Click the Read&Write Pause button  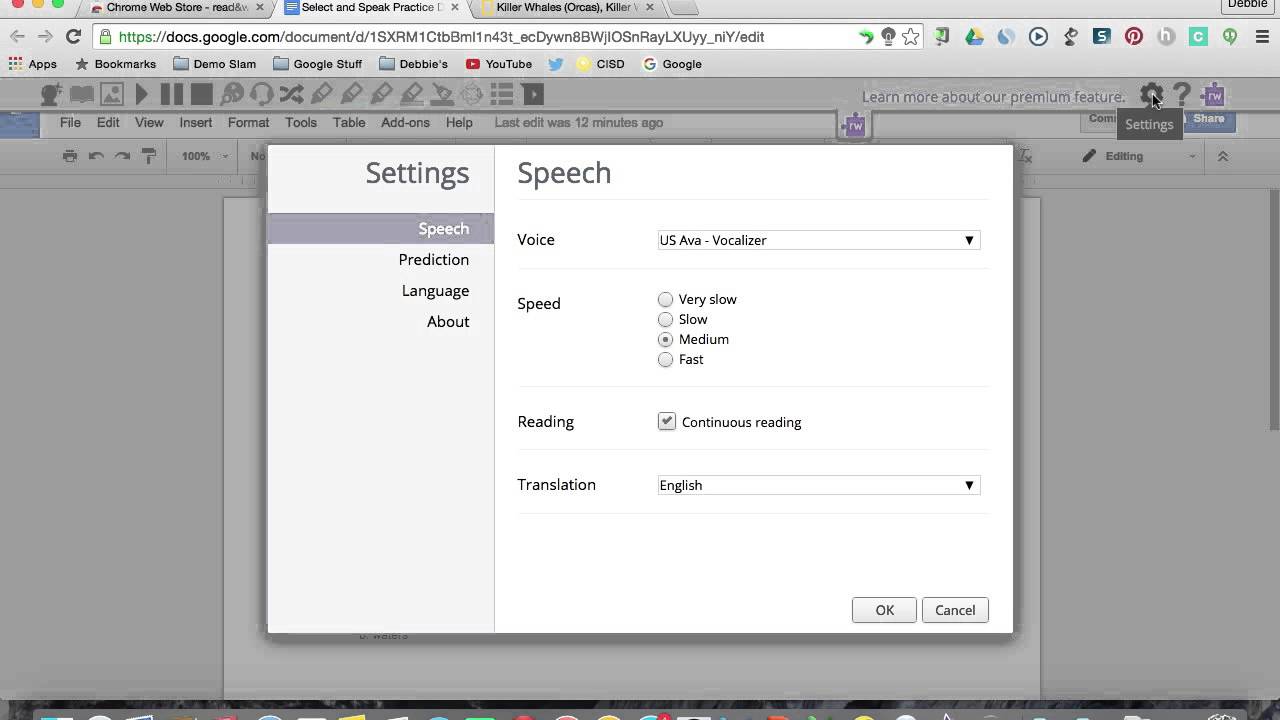click(172, 94)
